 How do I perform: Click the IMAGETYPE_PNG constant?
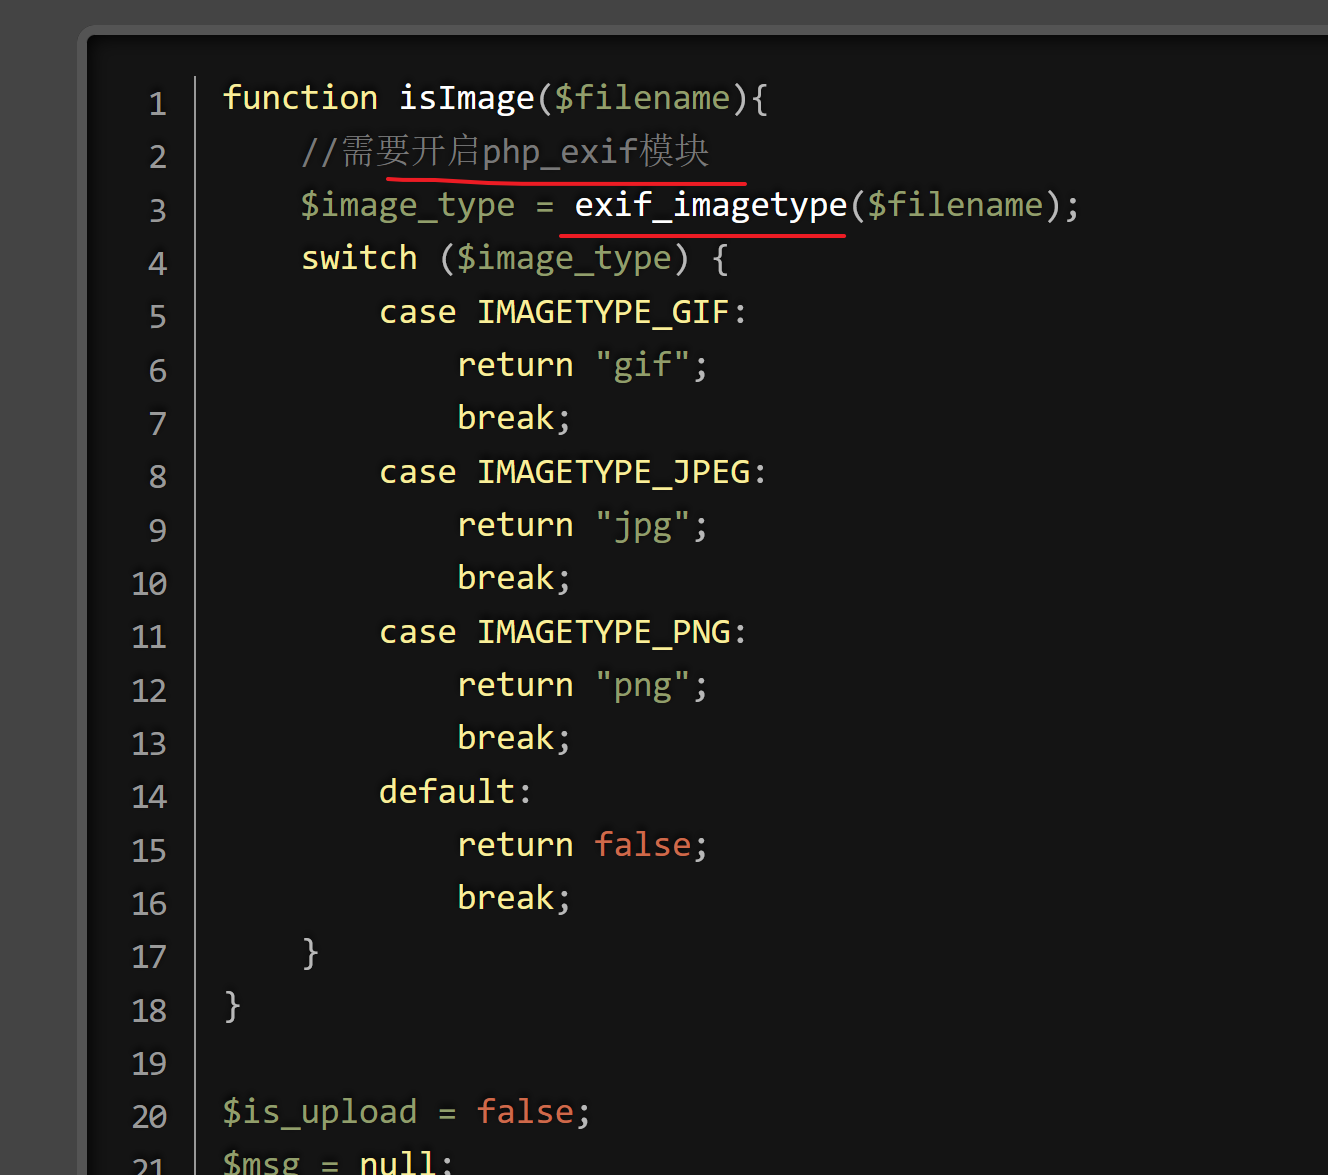coord(603,632)
